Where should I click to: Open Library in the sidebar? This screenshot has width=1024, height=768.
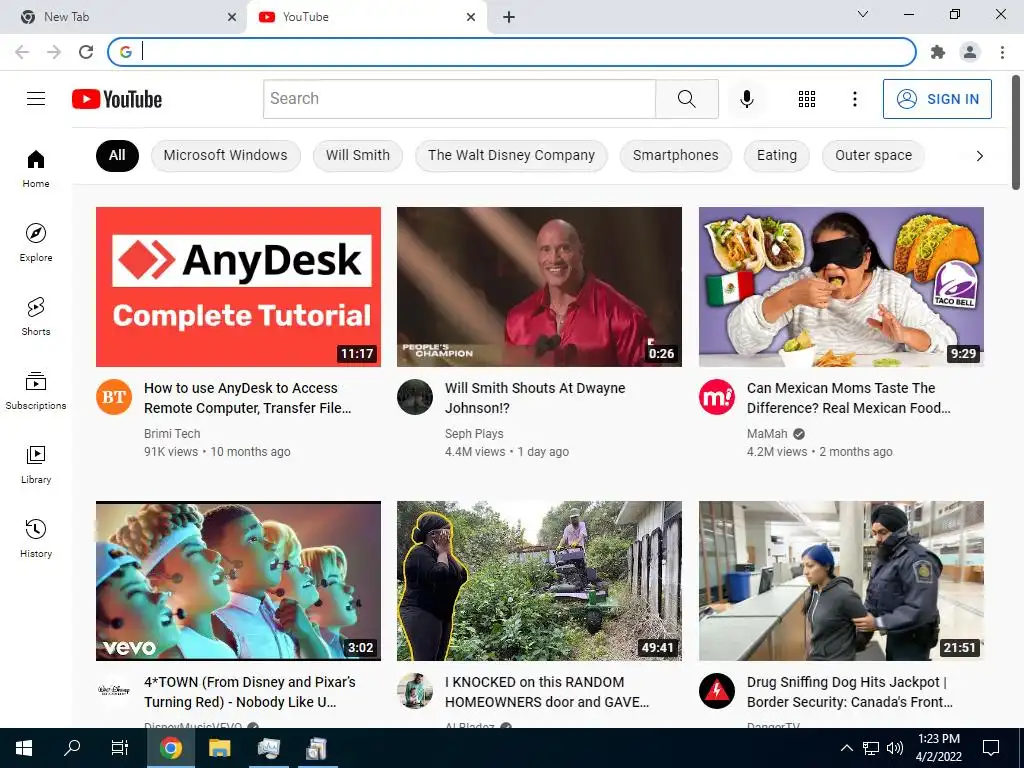(36, 464)
